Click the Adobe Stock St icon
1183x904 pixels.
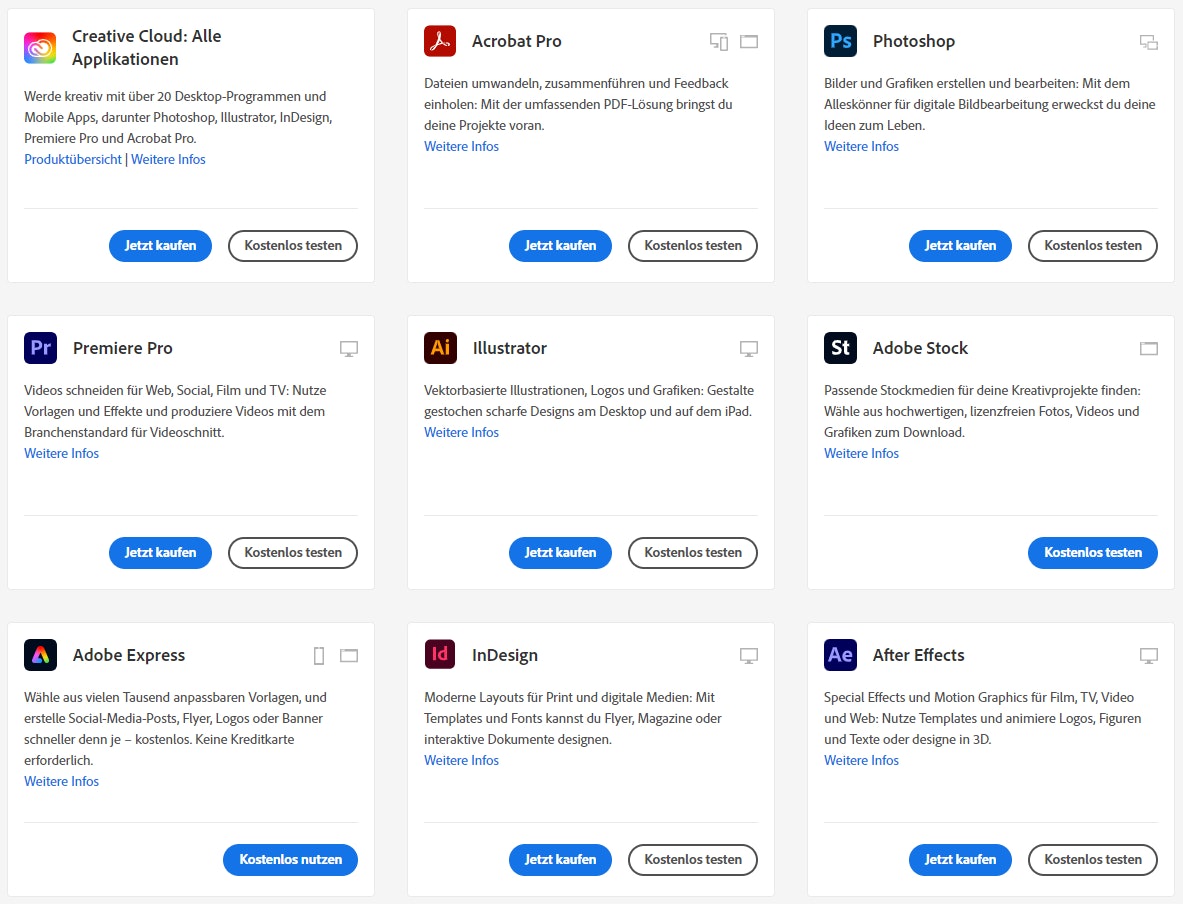840,348
